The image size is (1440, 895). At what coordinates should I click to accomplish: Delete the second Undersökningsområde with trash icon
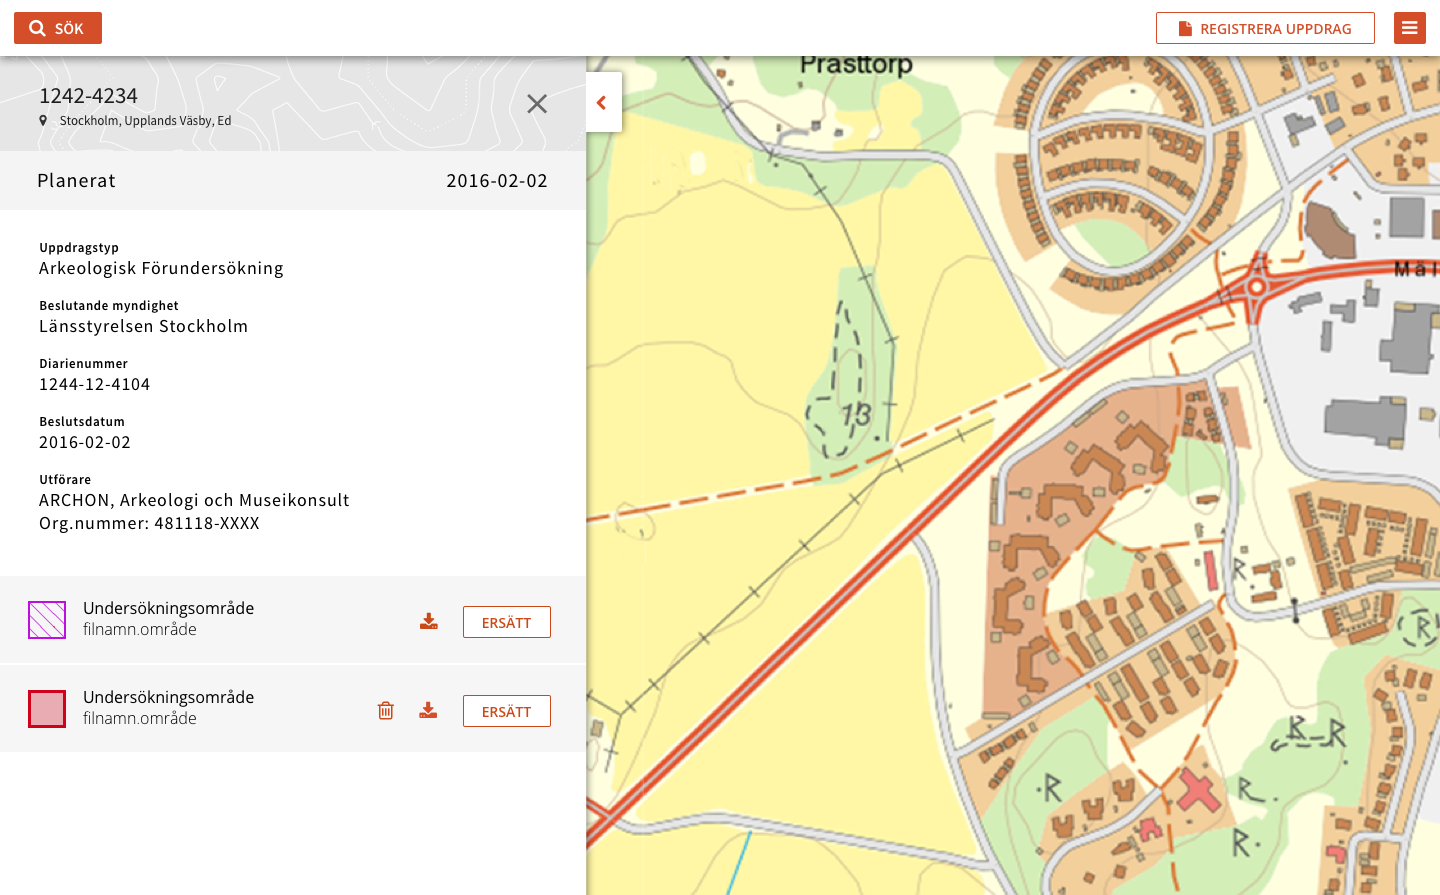tap(386, 711)
